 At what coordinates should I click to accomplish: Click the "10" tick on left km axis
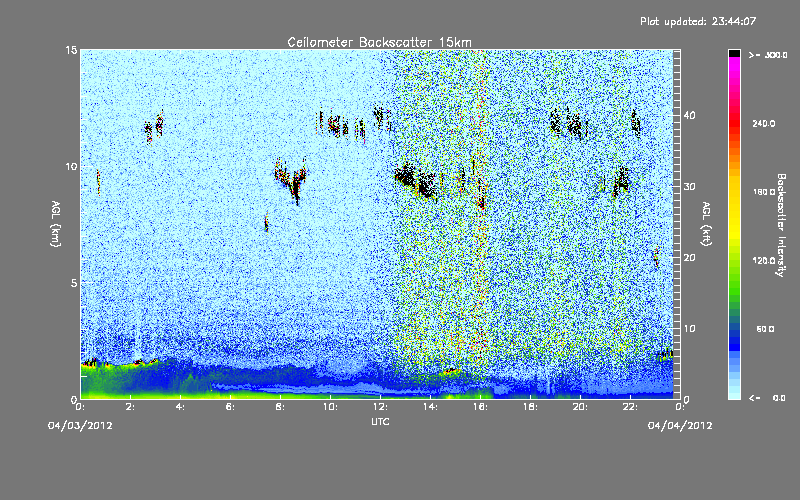[x=71, y=166]
